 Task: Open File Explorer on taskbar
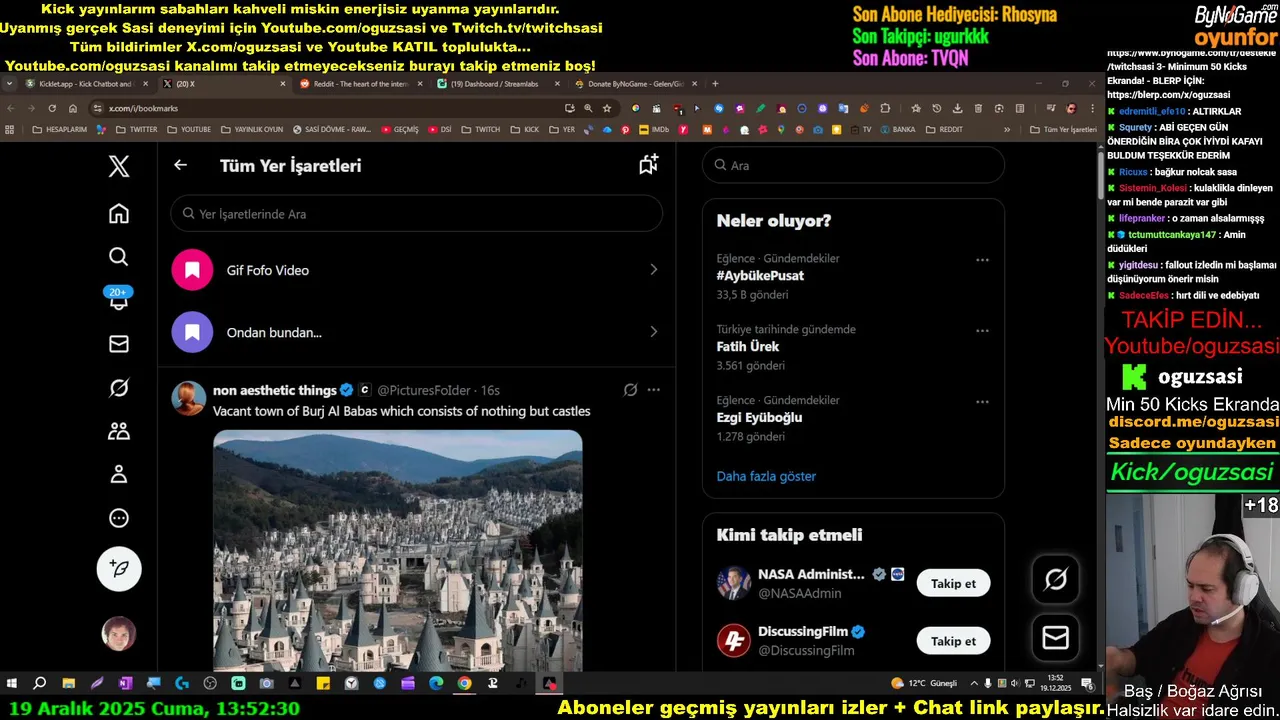click(68, 684)
